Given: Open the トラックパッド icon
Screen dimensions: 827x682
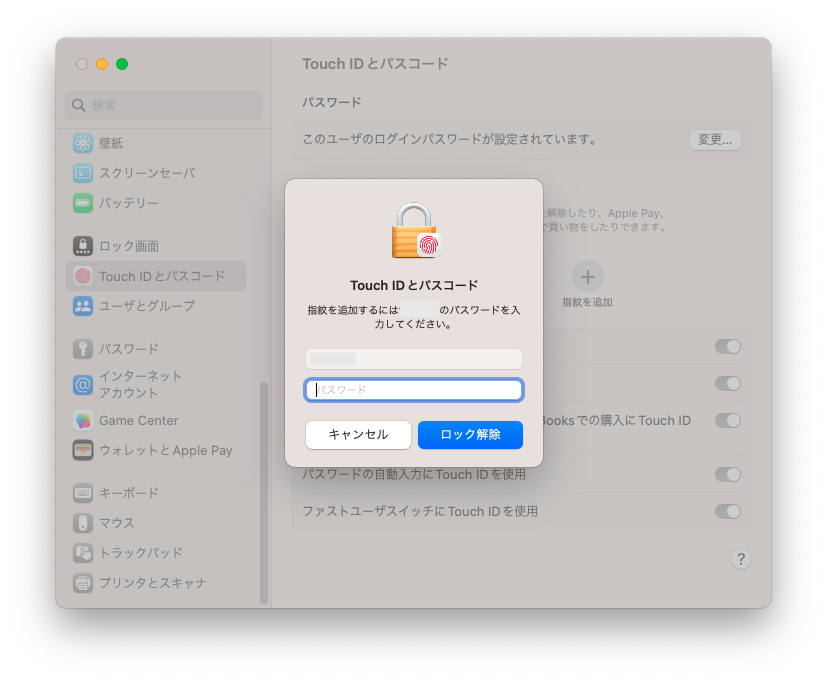Looking at the screenshot, I should [83, 553].
